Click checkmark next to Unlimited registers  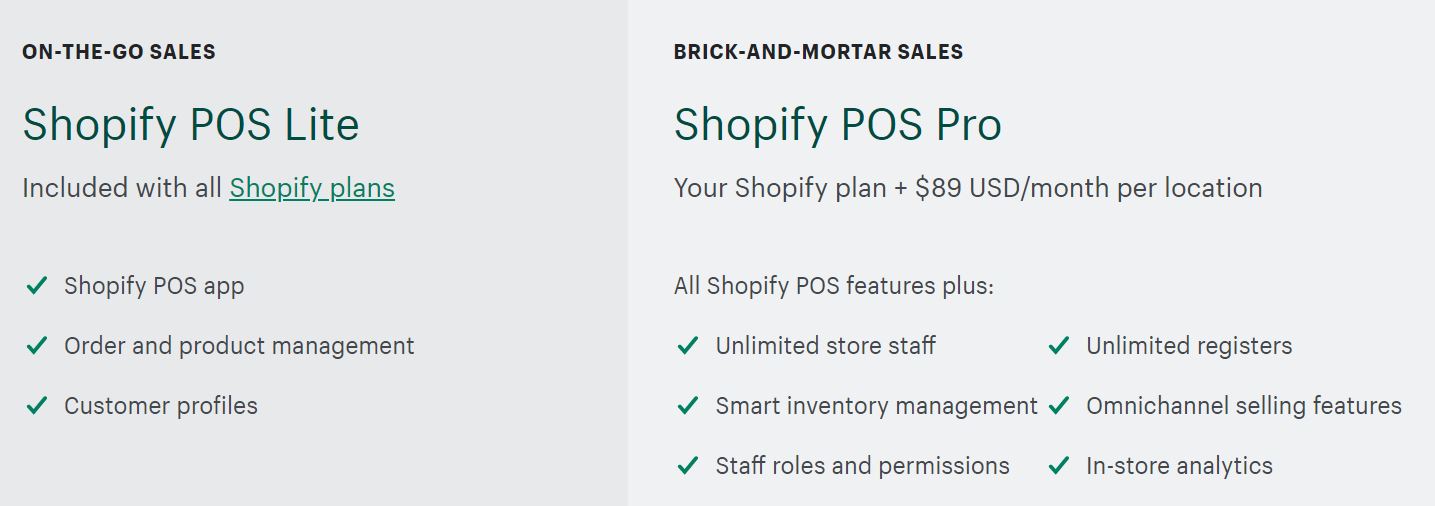pos(1059,346)
